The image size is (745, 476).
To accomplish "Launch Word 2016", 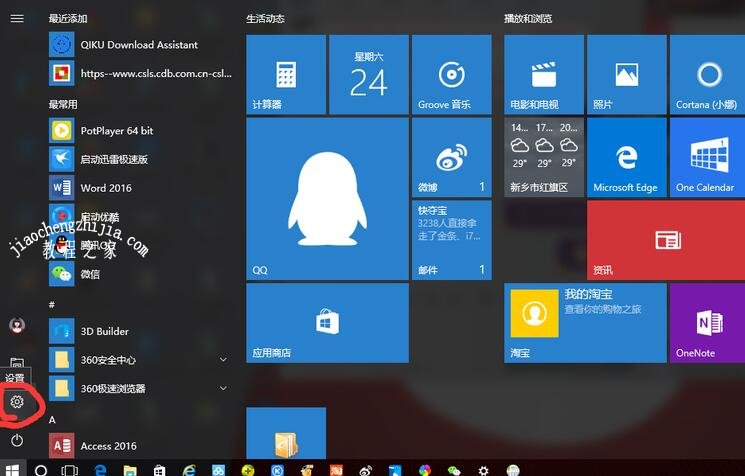I will tap(140, 188).
